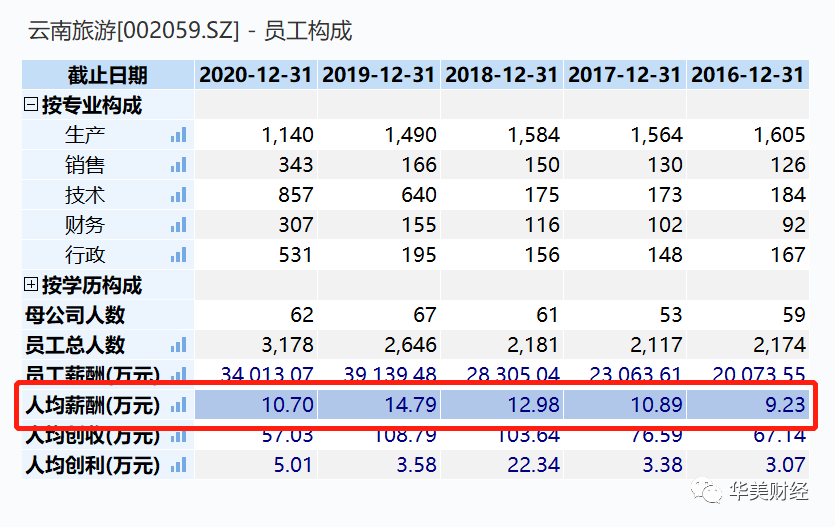Select the 行政 row label

click(85, 255)
